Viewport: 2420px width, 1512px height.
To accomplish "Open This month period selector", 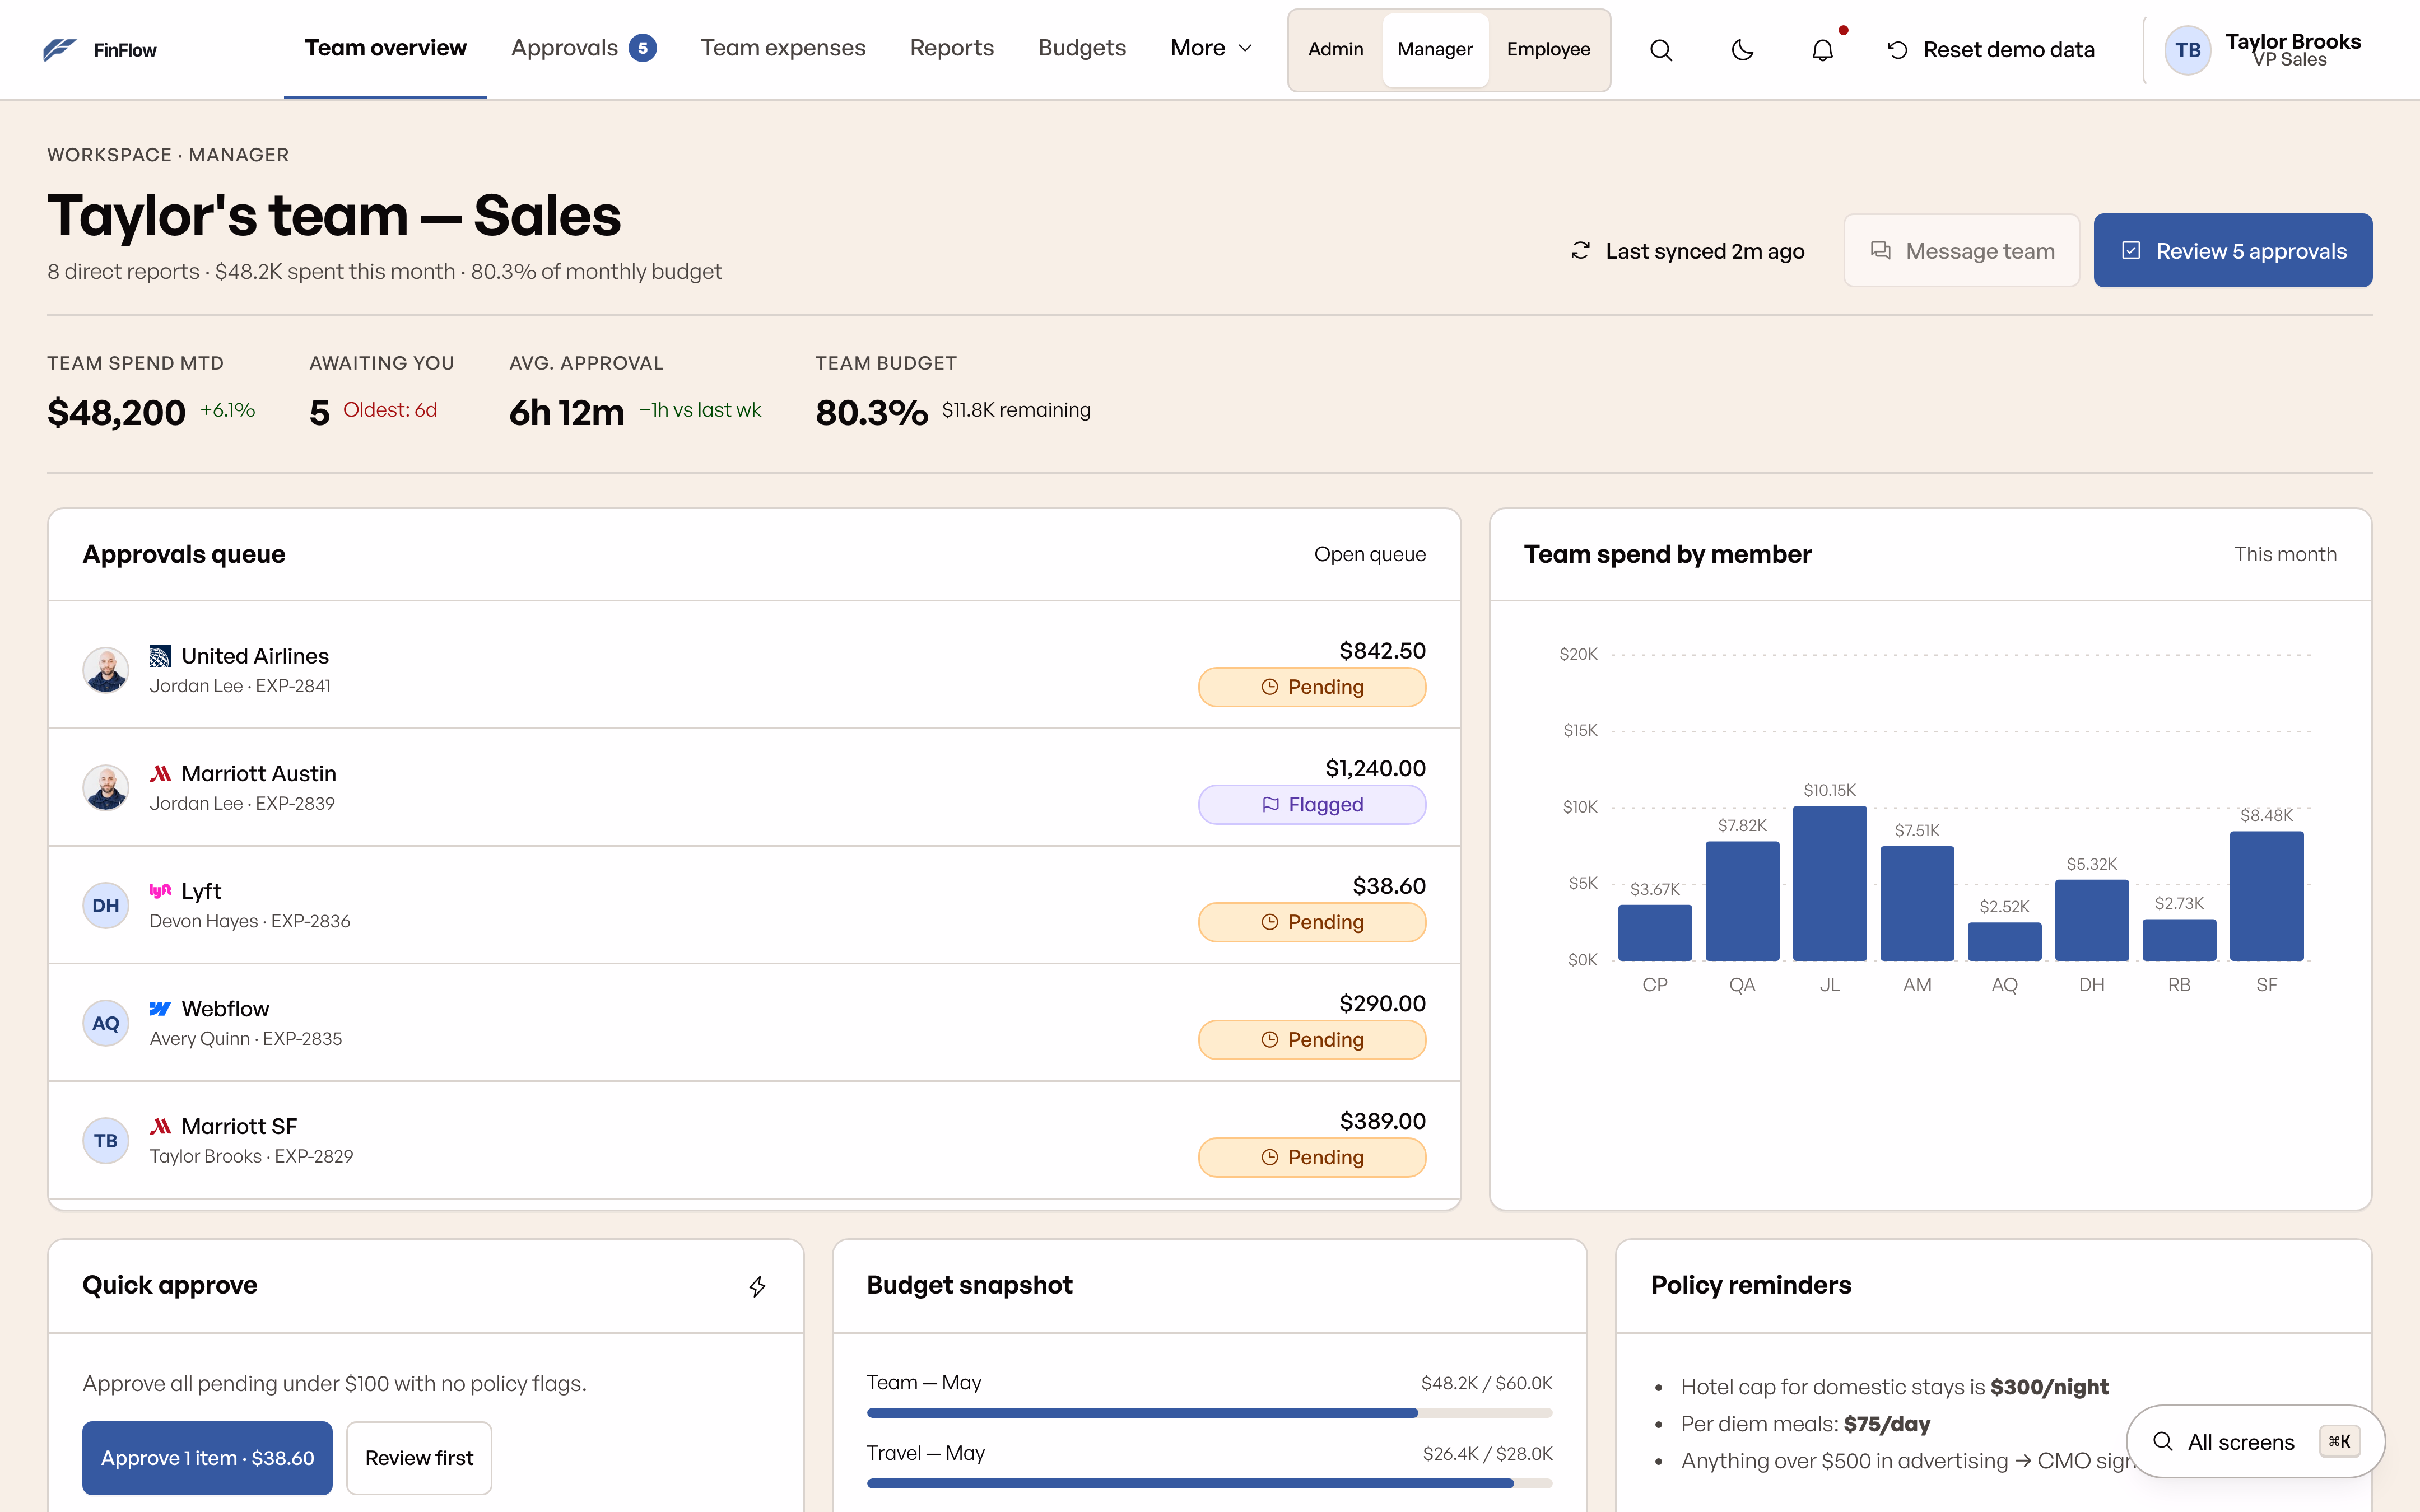I will tap(2285, 554).
